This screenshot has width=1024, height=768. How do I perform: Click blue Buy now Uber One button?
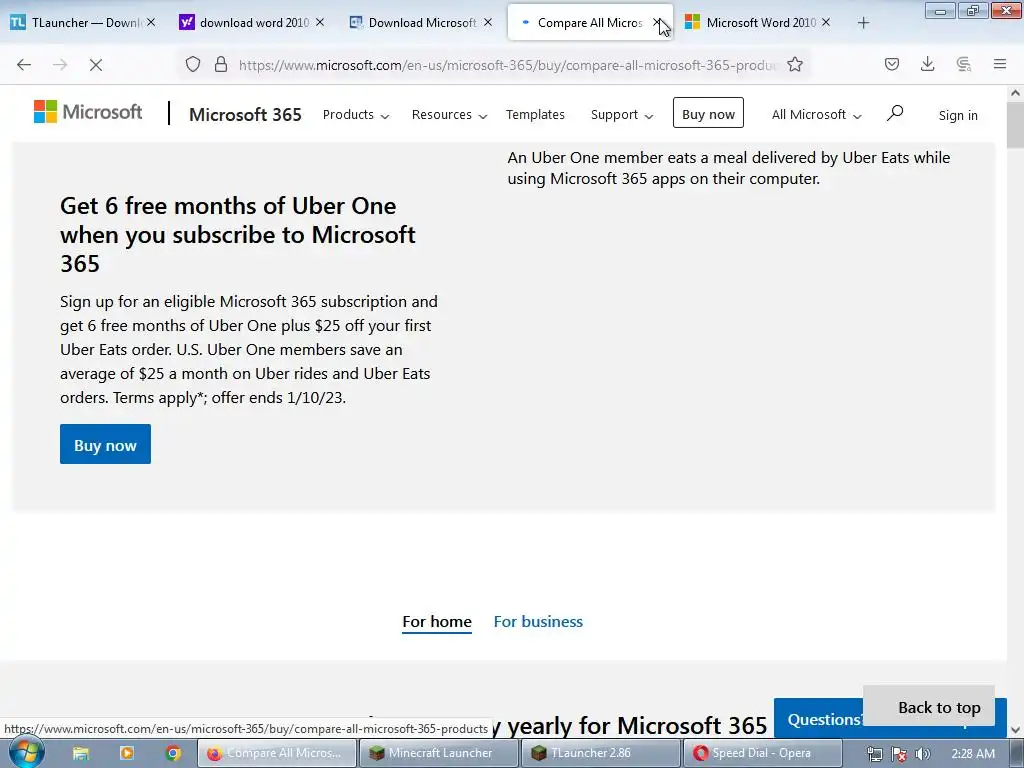(105, 444)
